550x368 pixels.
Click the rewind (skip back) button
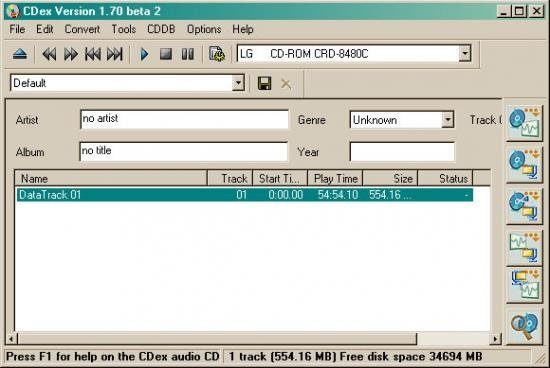point(49,54)
